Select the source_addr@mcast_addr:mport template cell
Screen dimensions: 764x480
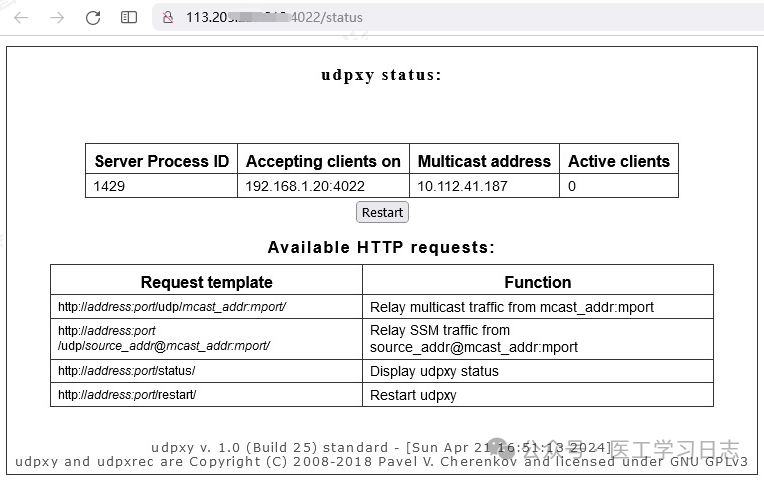coord(207,339)
